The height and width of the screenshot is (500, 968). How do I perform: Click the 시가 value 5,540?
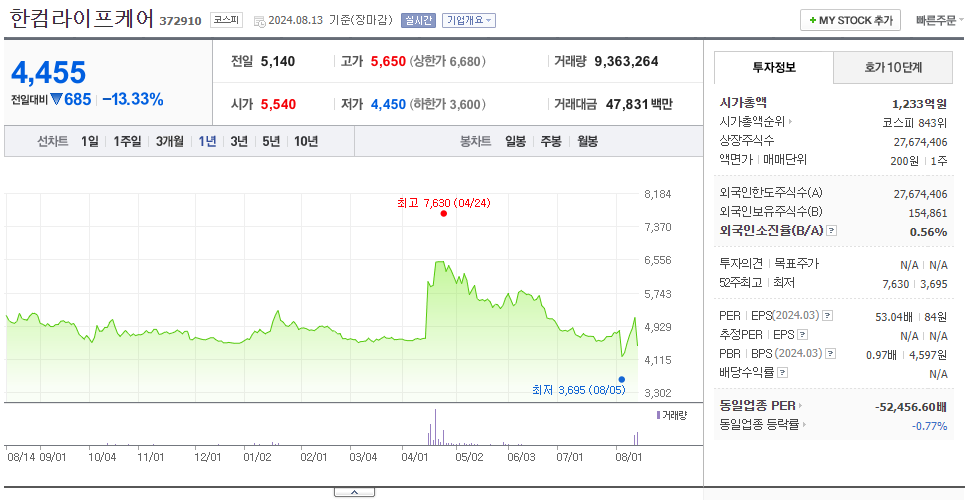coord(278,104)
